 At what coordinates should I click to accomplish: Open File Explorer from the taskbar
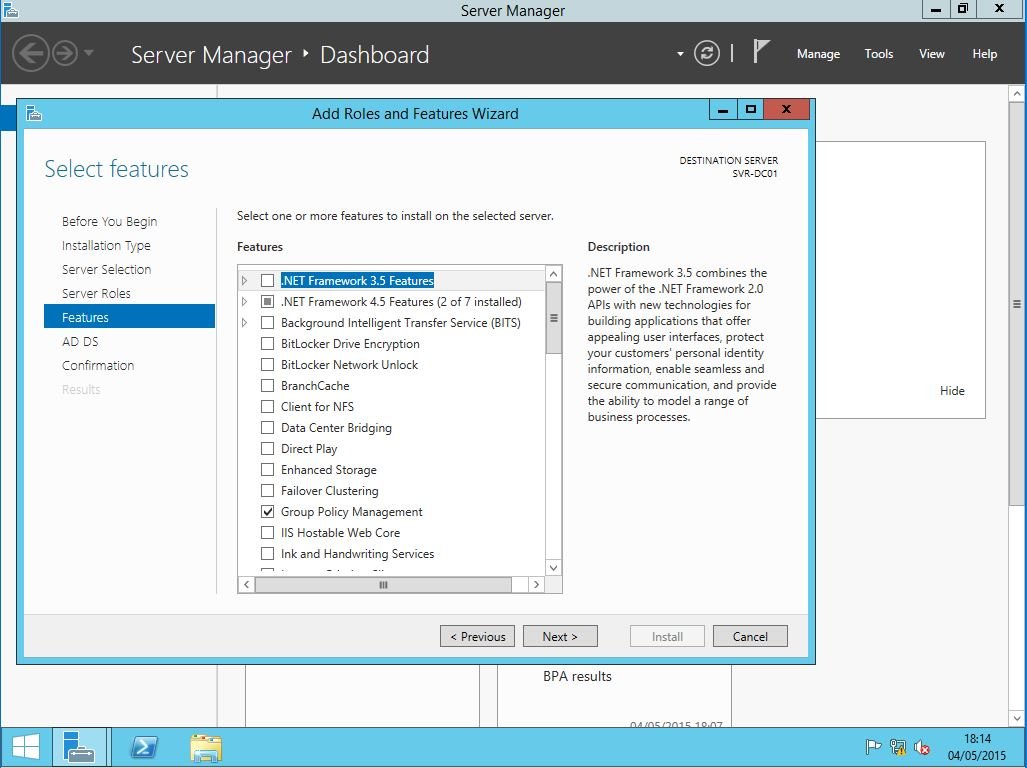pyautogui.click(x=206, y=747)
